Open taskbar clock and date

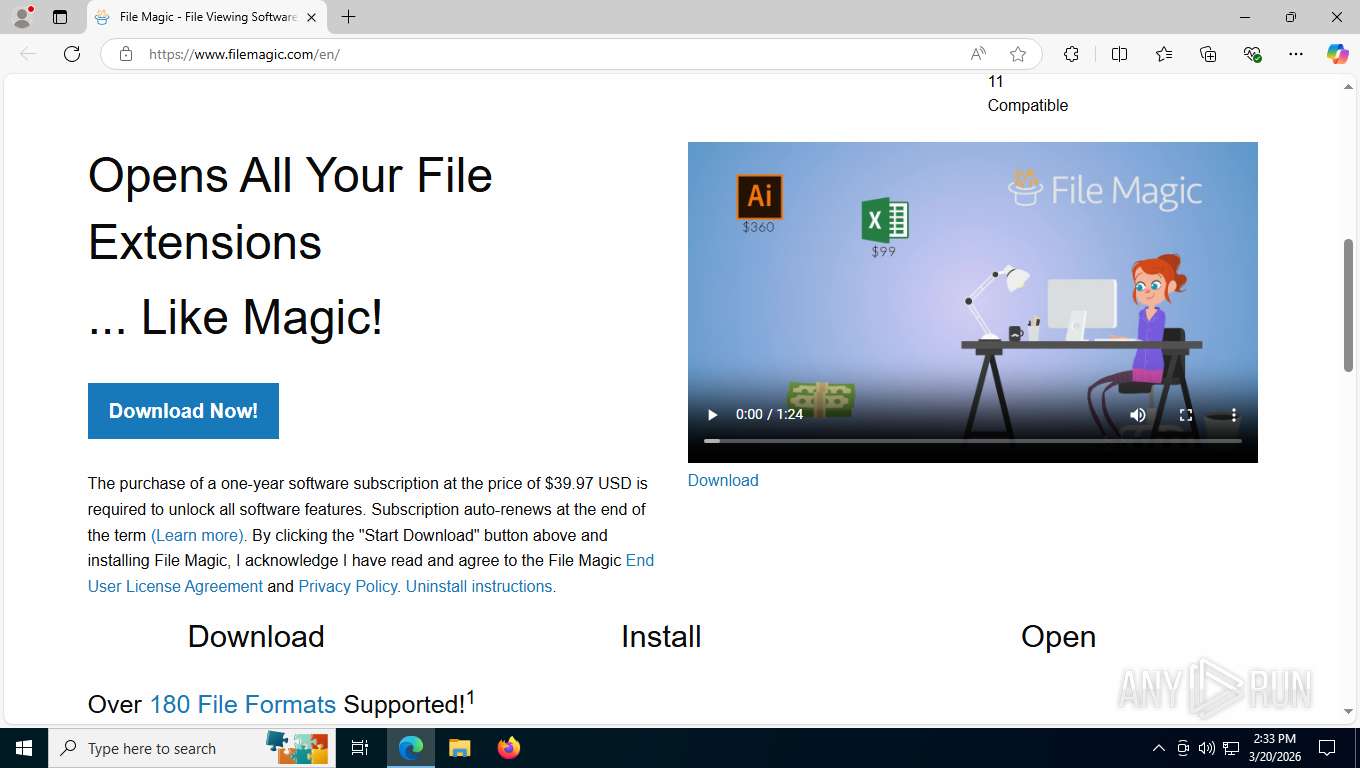pos(1274,748)
